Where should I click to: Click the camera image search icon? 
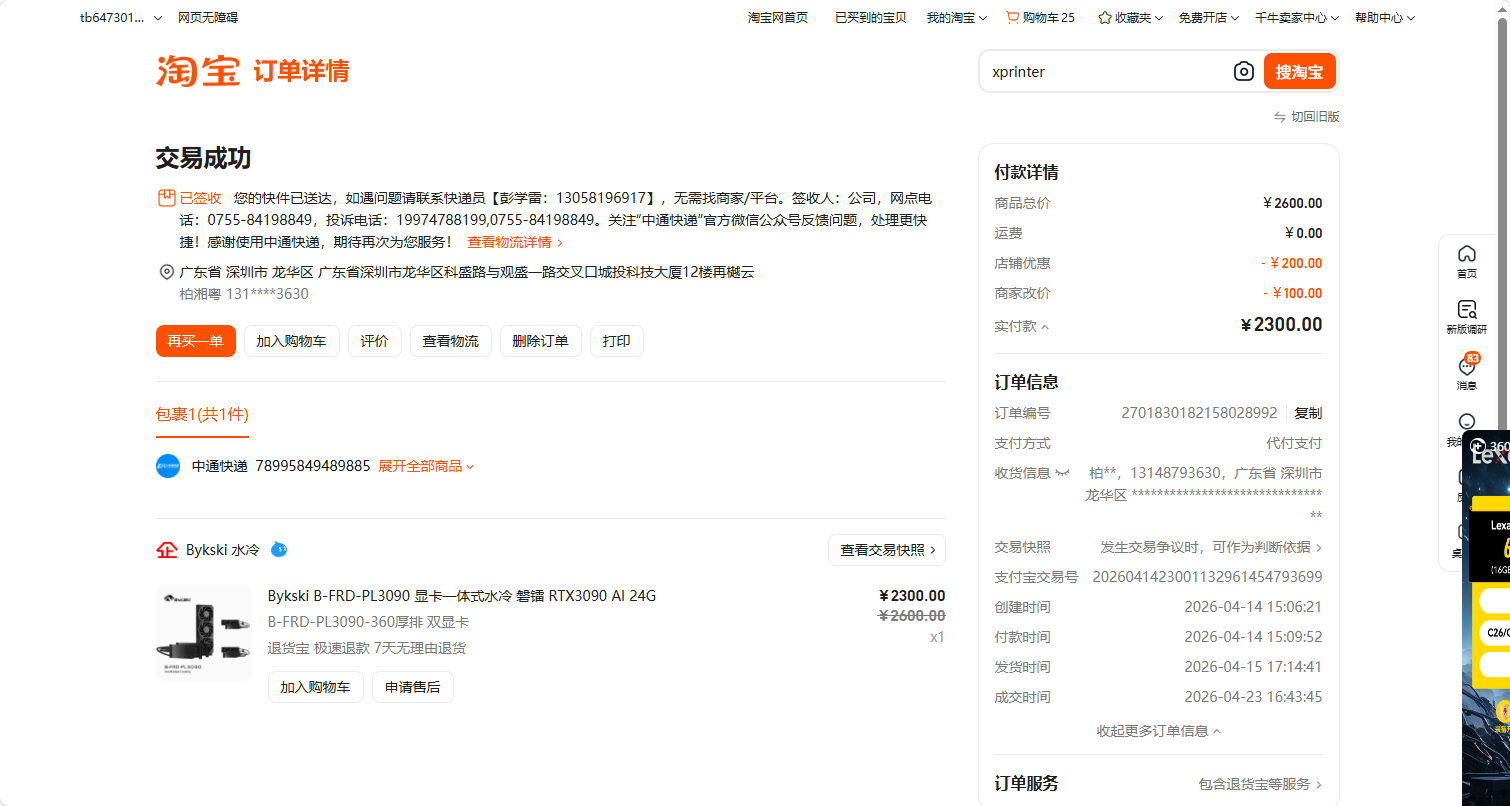point(1243,72)
